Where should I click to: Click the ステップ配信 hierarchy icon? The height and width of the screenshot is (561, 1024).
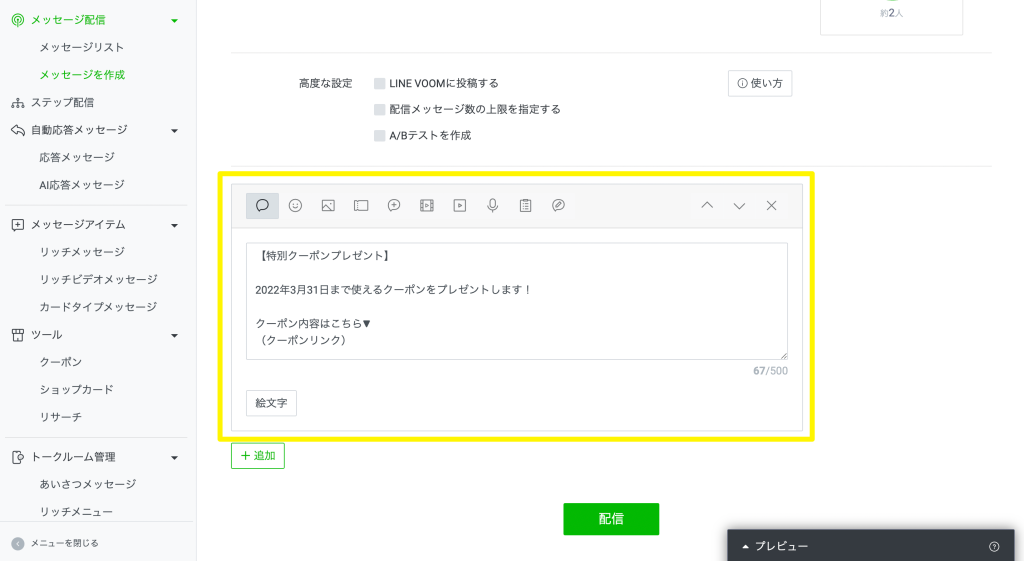click(18, 103)
